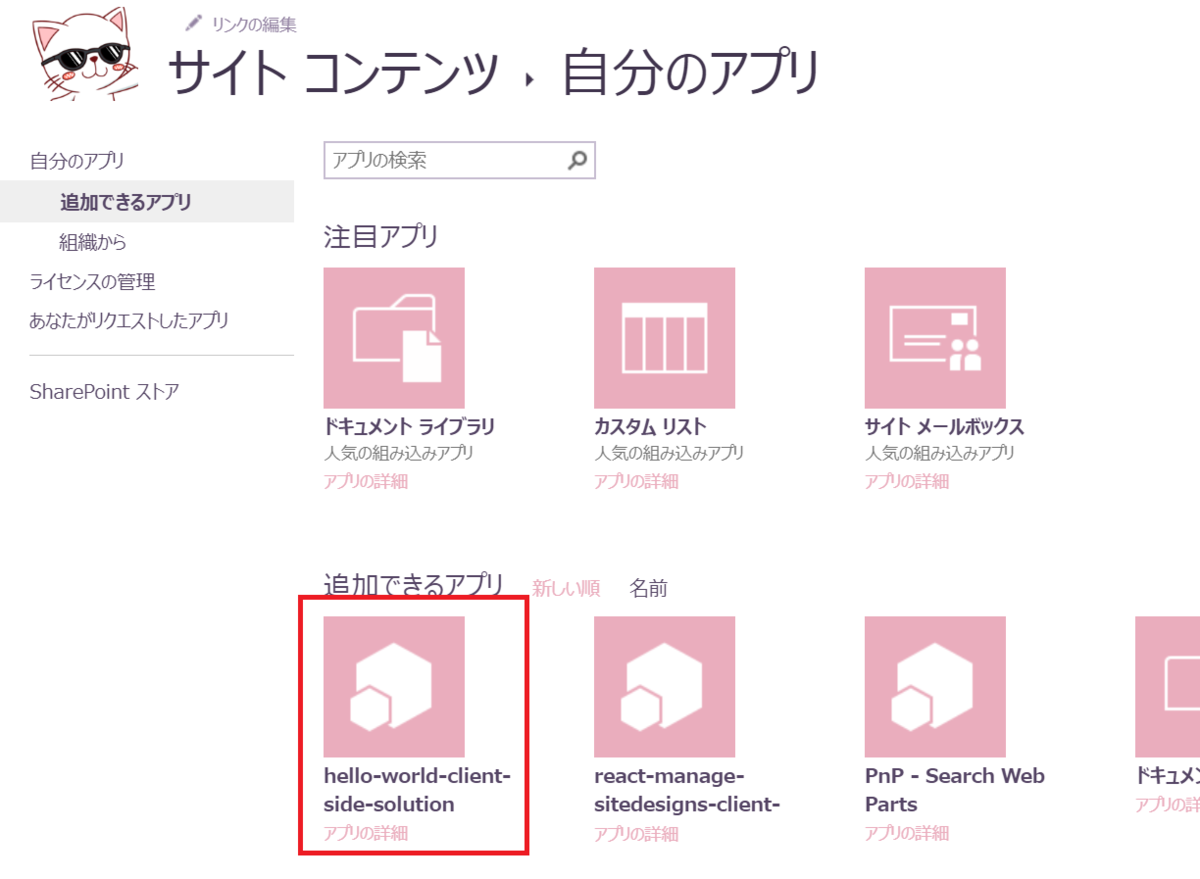Select 自分のアプリ in sidebar

(77, 161)
